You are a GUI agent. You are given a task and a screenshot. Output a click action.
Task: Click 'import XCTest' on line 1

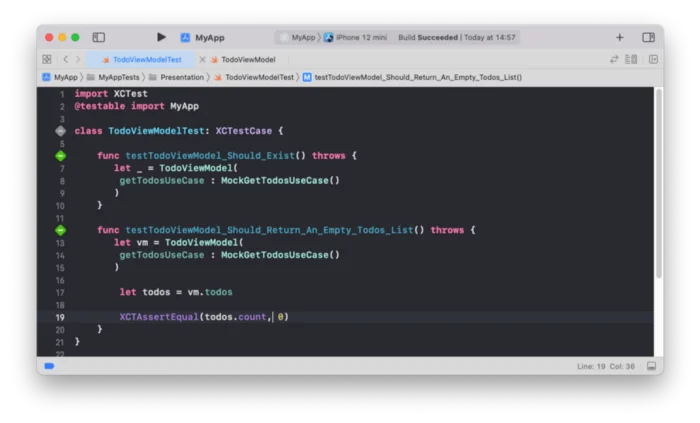coord(111,94)
